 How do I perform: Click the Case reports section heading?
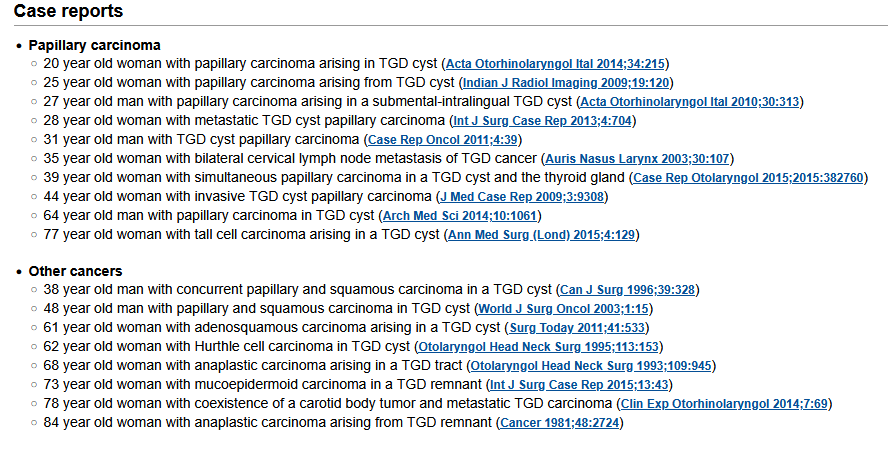click(x=69, y=12)
